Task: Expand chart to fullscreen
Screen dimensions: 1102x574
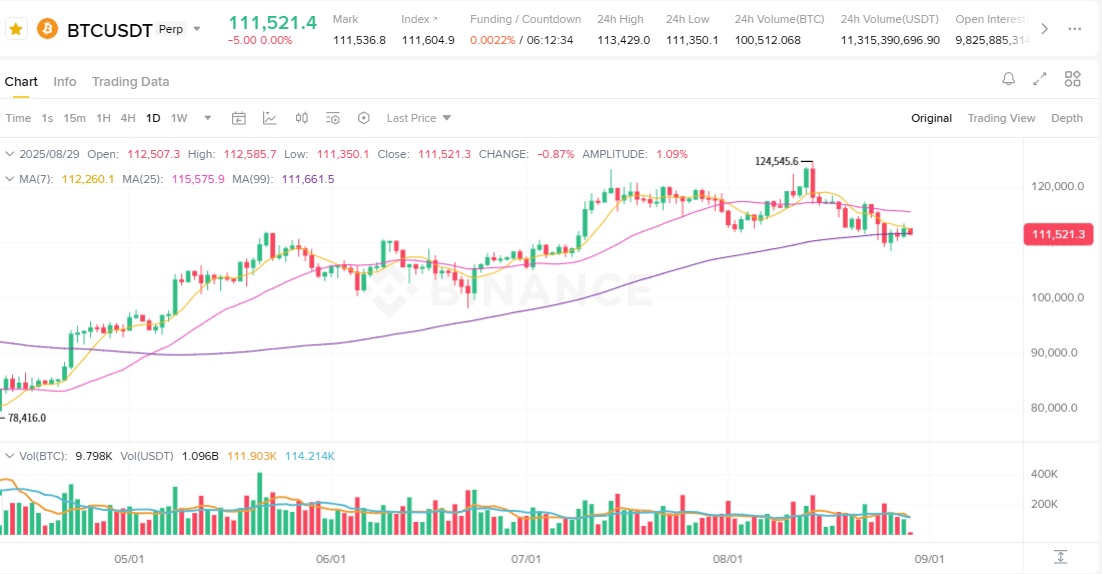Action: (x=1040, y=79)
